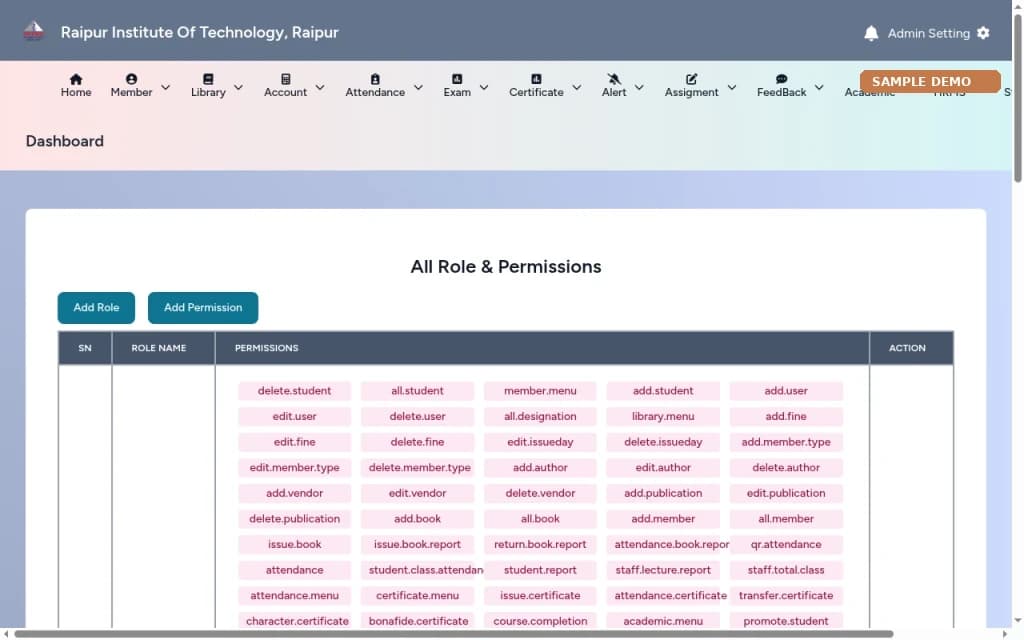This screenshot has width=1024, height=640.
Task: Click the add.member.type permission tag
Action: (786, 442)
